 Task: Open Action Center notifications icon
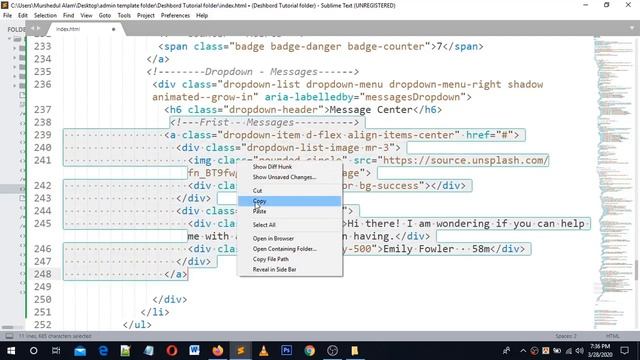(624, 351)
